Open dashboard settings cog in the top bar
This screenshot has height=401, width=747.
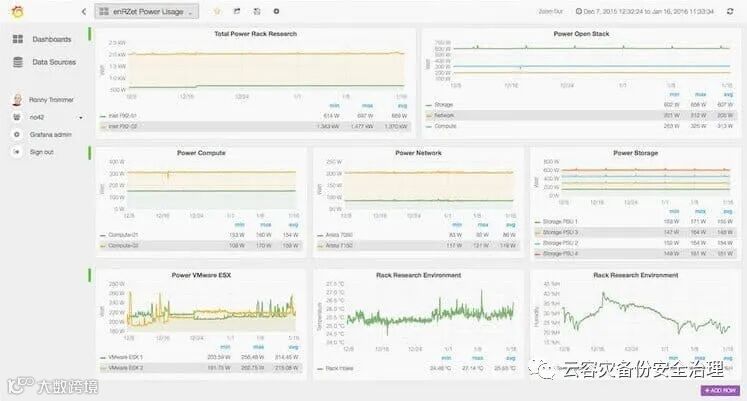pyautogui.click(x=276, y=11)
